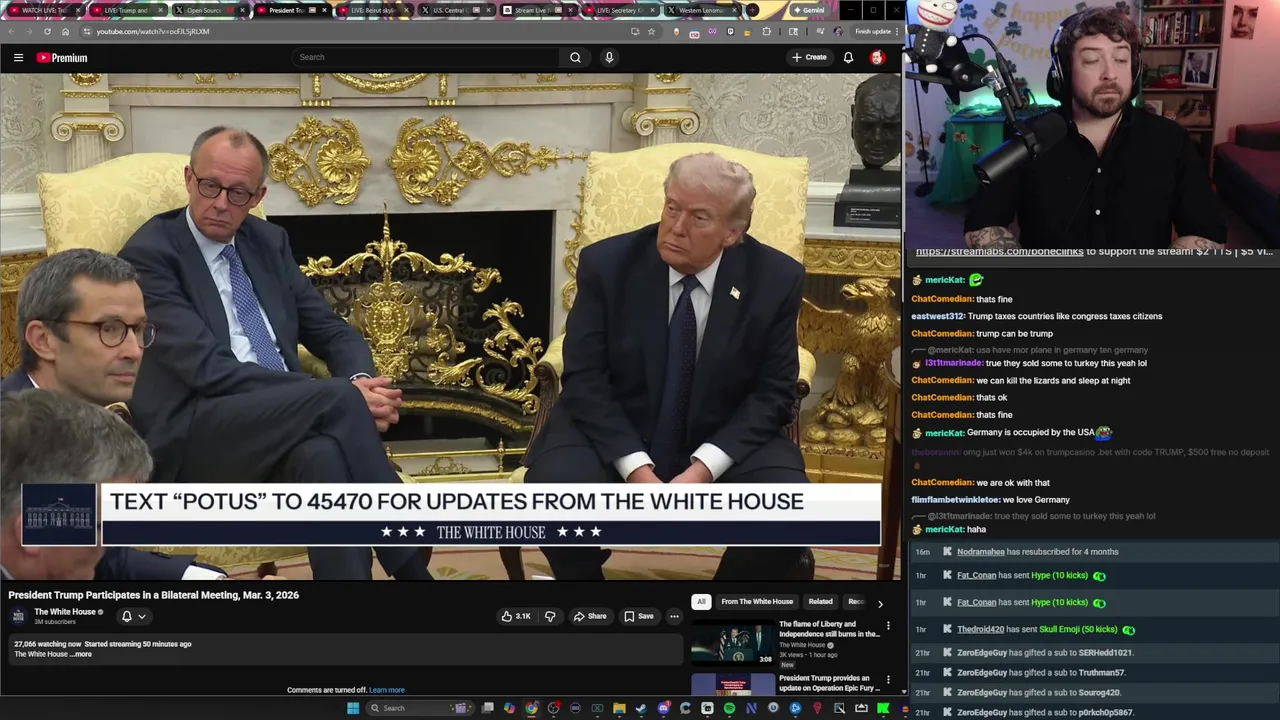This screenshot has width=1280, height=720.
Task: Open Gemini button in Chrome
Action: pos(808,11)
